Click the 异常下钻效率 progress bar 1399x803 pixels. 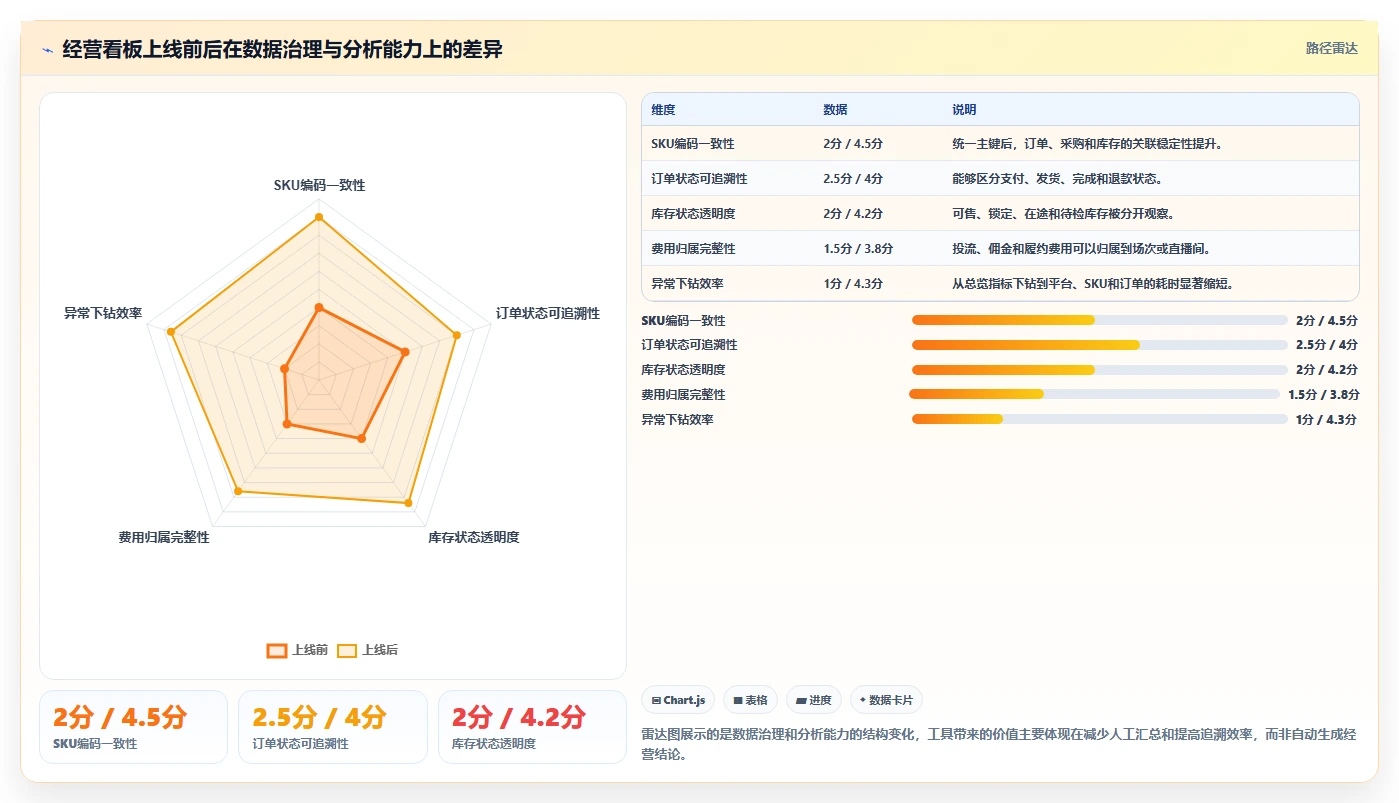click(1099, 419)
